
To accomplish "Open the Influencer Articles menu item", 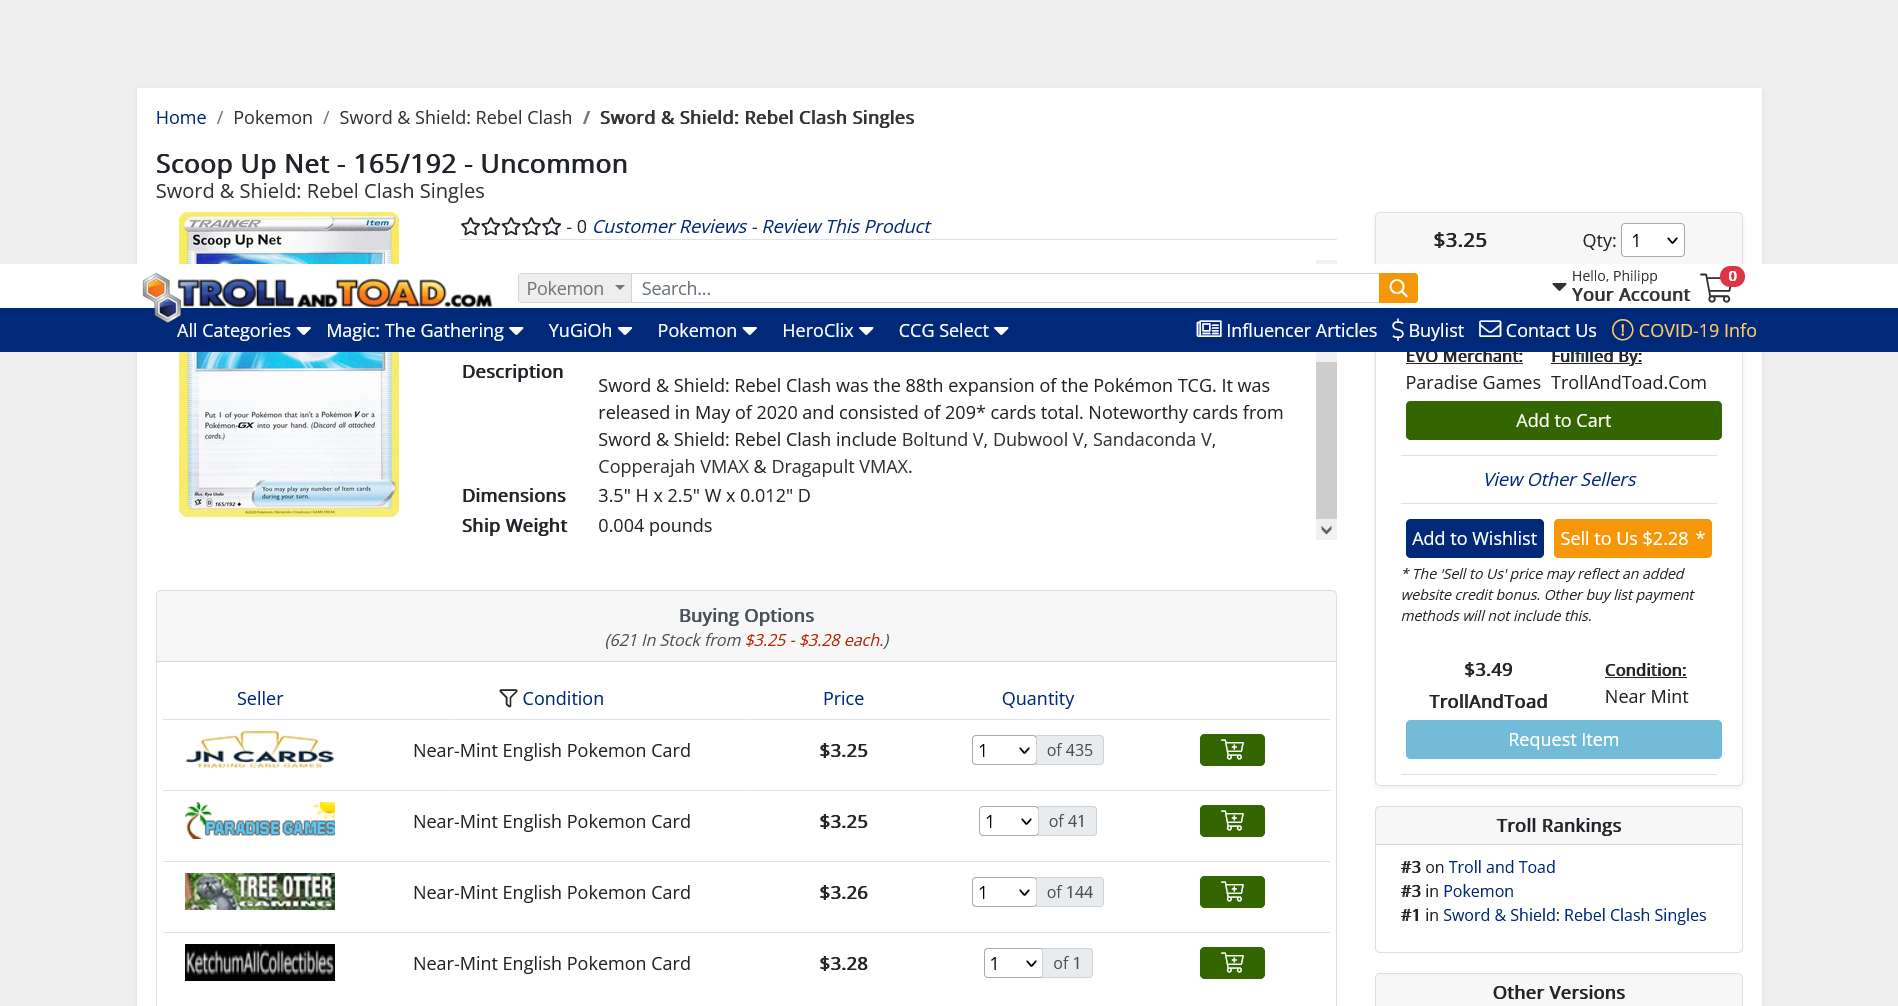I will [x=1287, y=330].
